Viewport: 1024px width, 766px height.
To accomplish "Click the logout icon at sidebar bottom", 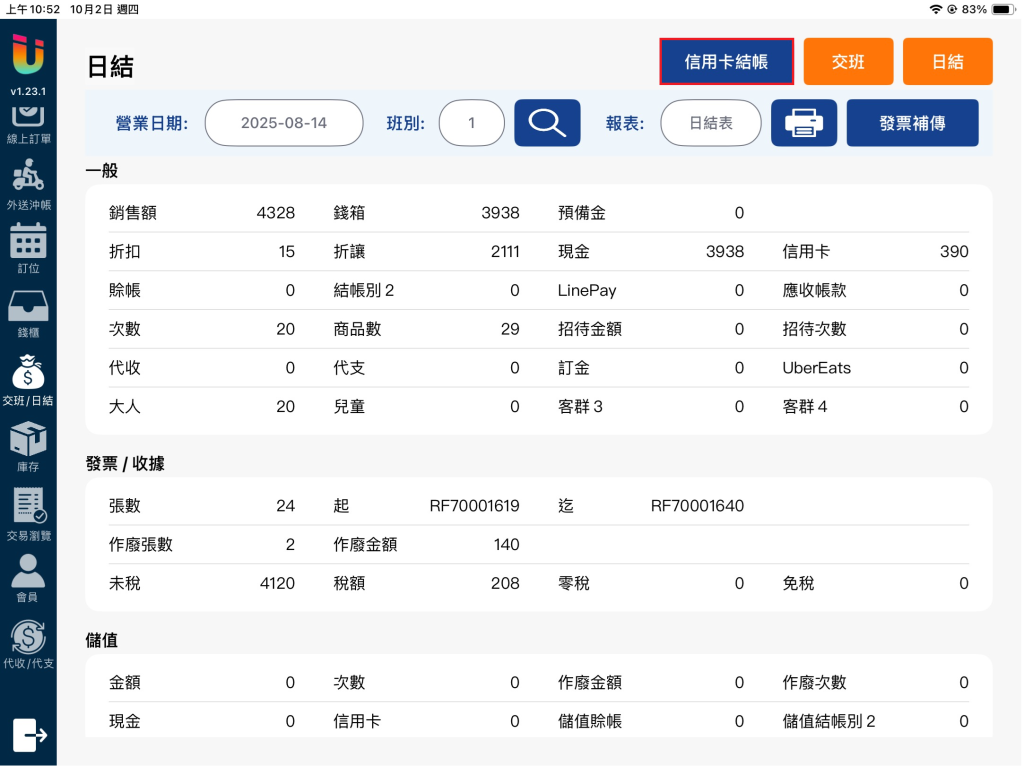I will click(x=29, y=735).
